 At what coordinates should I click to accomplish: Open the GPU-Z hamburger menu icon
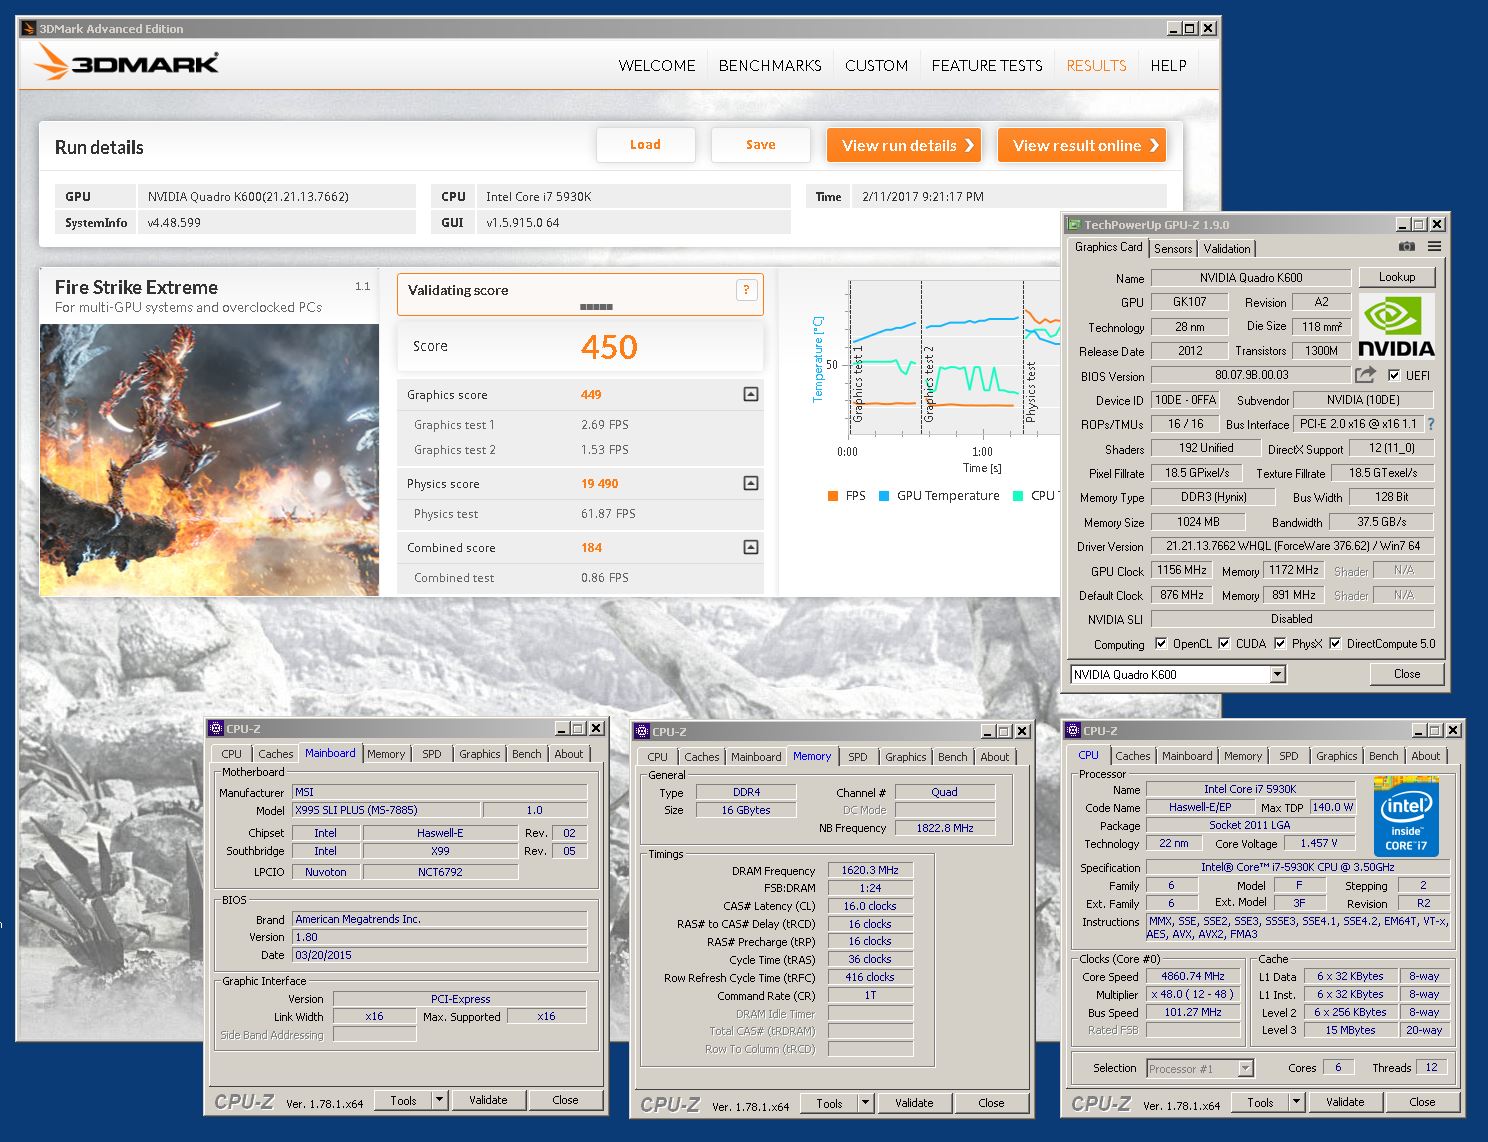click(x=1434, y=246)
